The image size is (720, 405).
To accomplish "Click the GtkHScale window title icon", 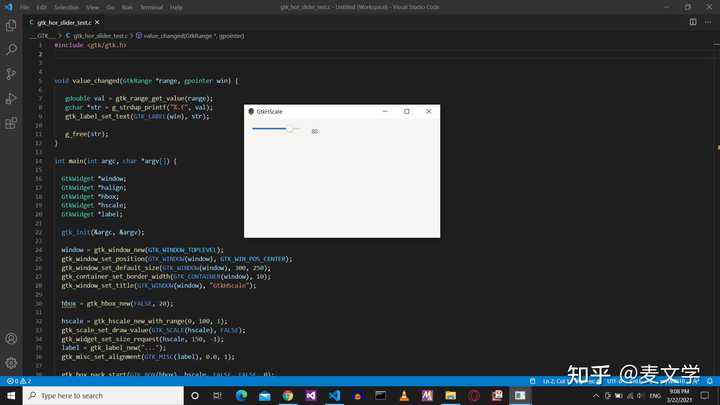I will click(251, 112).
